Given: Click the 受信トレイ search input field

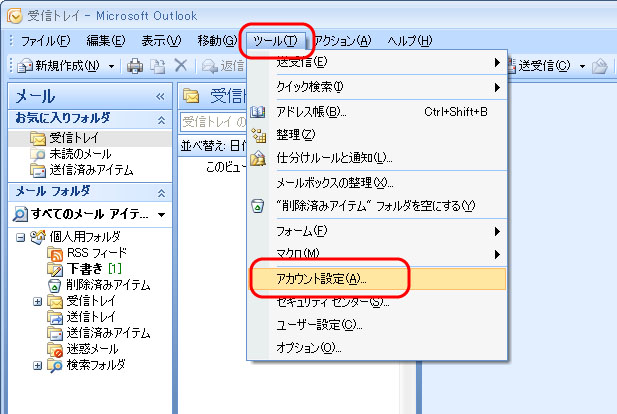Looking at the screenshot, I should [x=213, y=122].
